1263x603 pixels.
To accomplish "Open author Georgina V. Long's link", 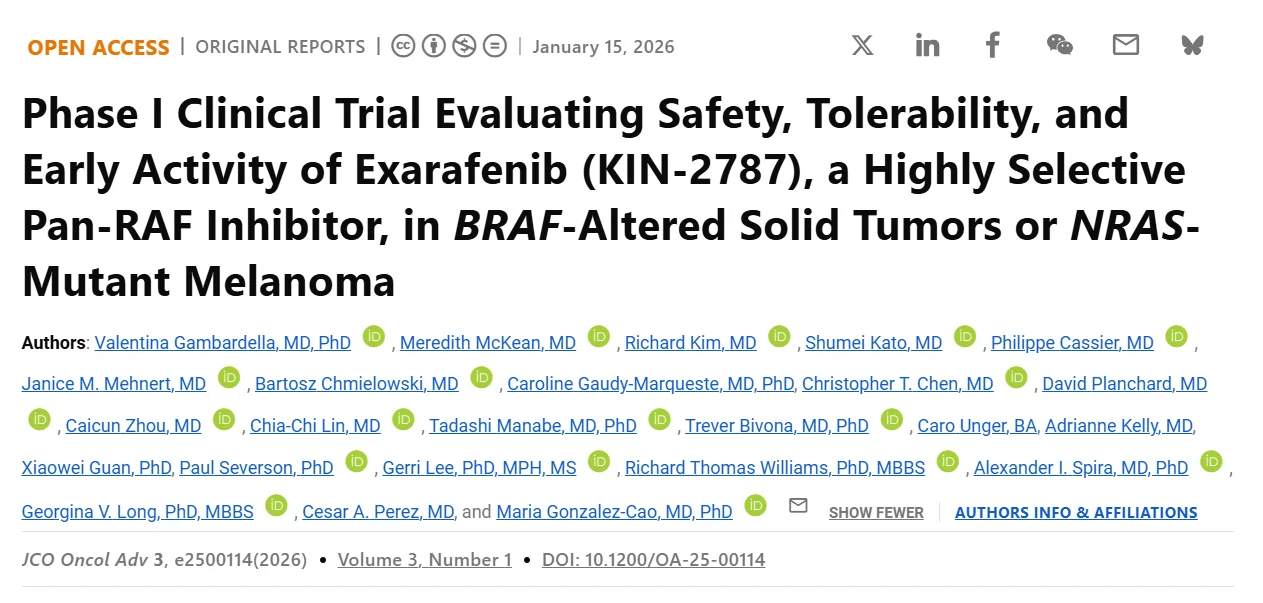I will (x=138, y=511).
